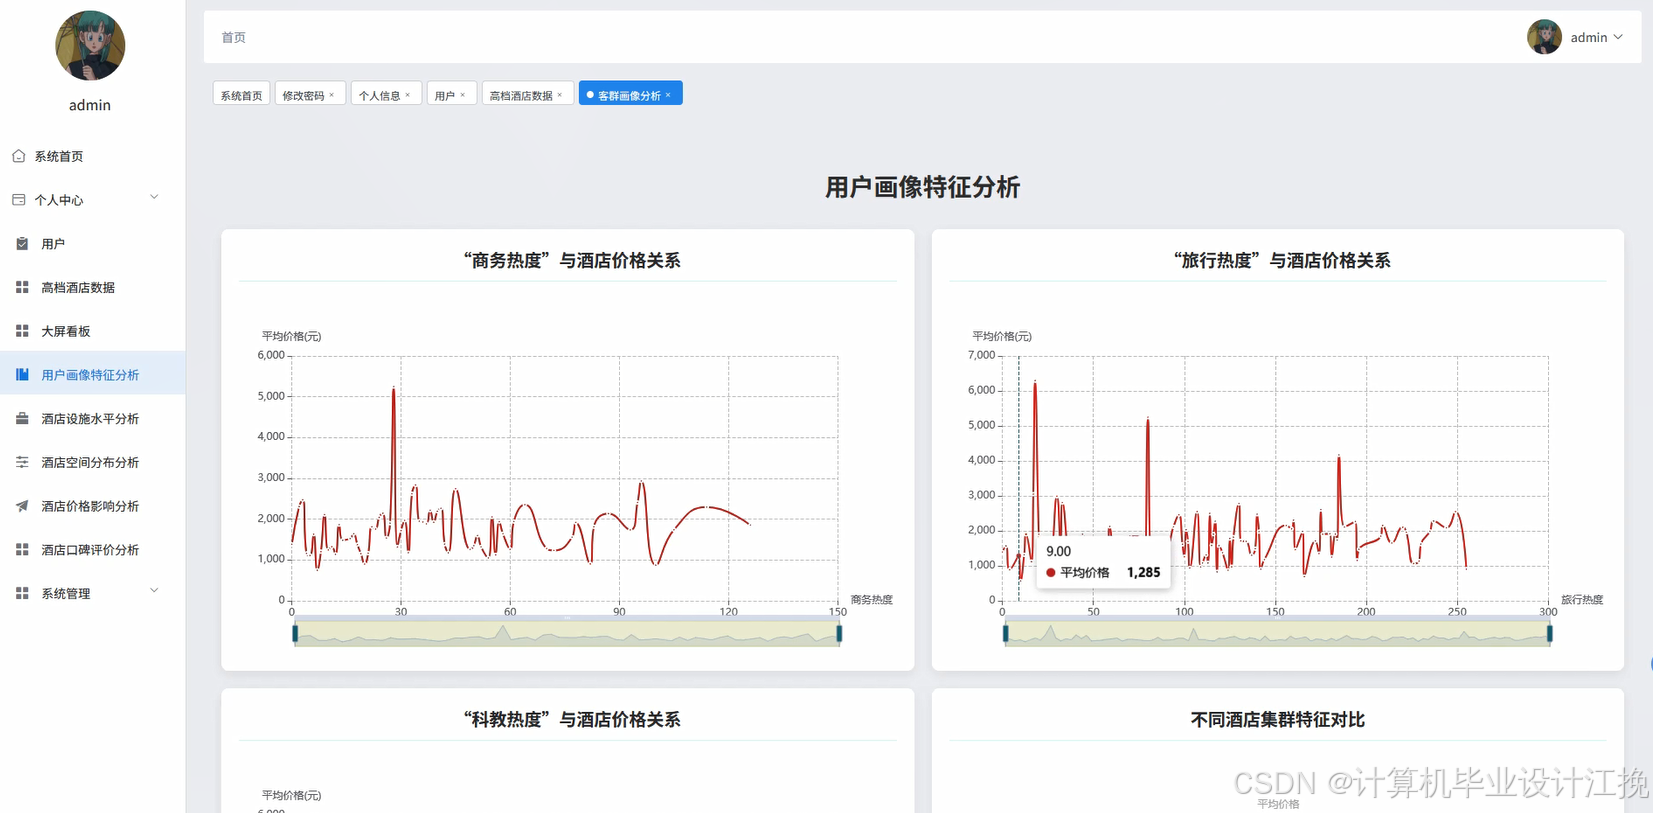Screen dimensions: 1653x813
Task: Click the 首页 breadcrumb link
Action: (233, 37)
